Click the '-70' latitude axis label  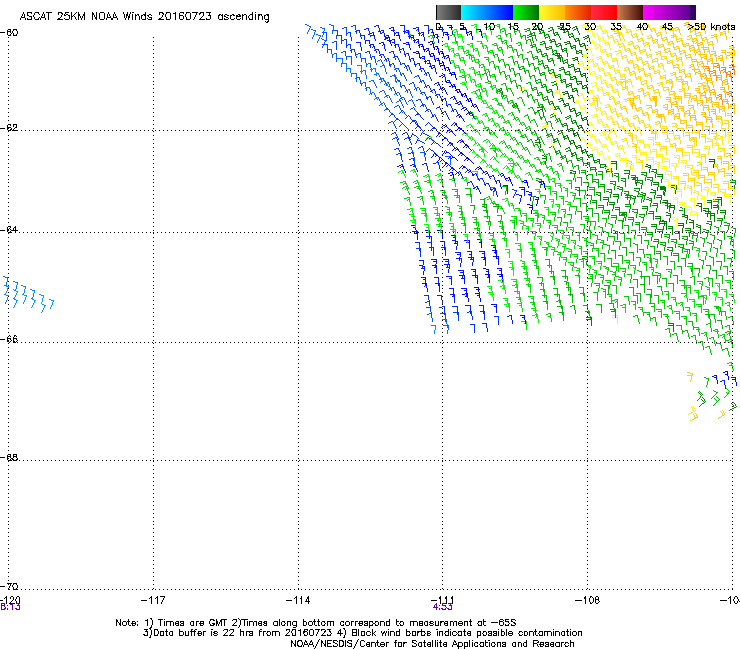coord(9,586)
